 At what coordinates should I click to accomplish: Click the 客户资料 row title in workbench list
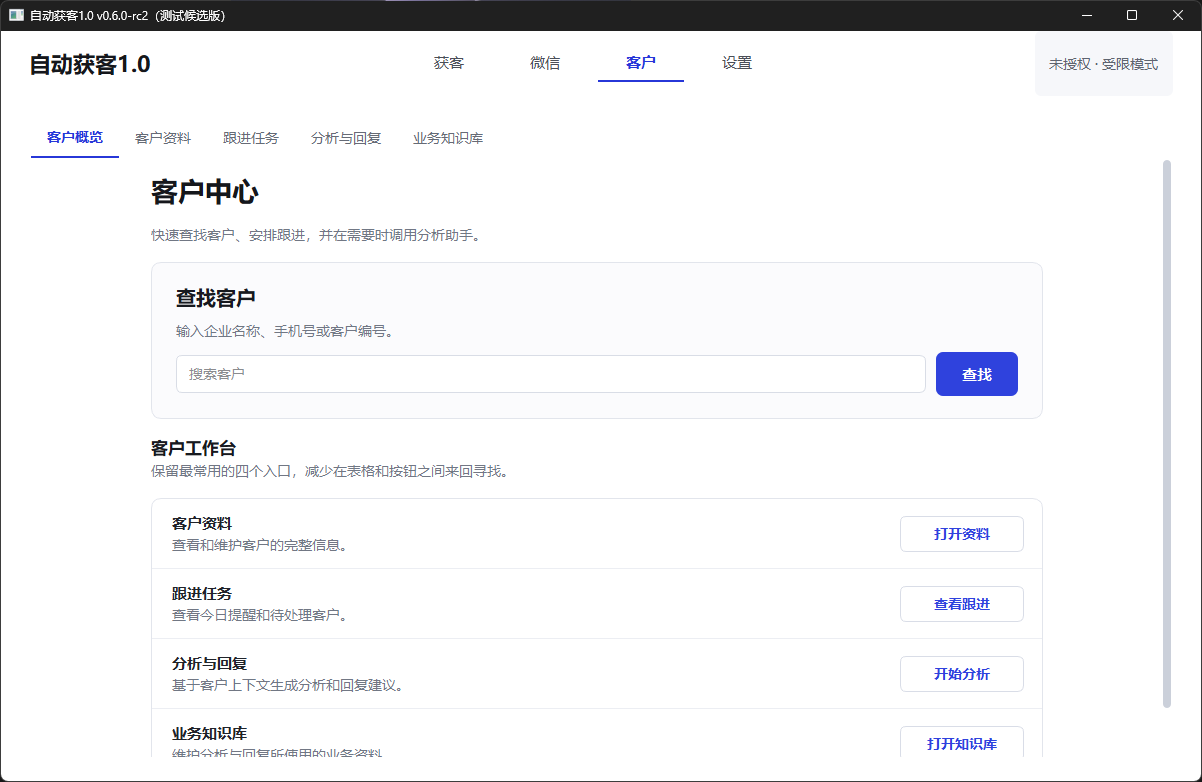[x=202, y=523]
